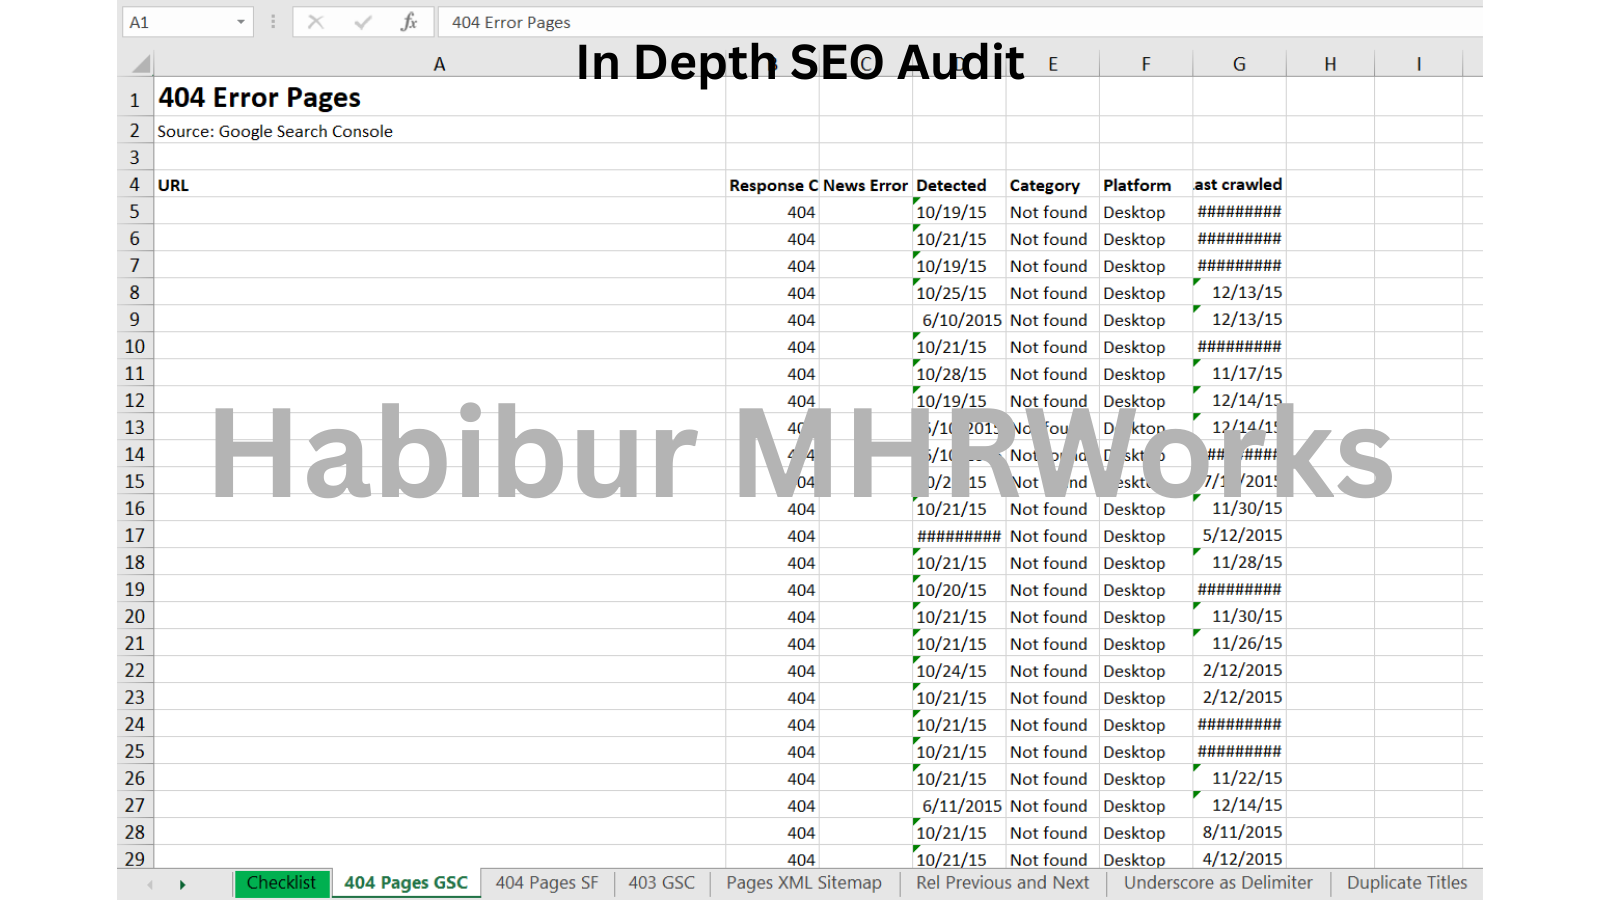Switch to the 403 GSC sheet tab
This screenshot has width=1600, height=900.
coord(661,883)
